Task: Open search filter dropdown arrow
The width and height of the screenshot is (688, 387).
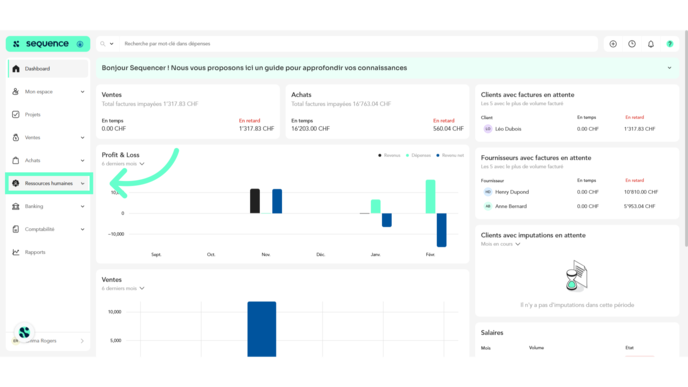Action: pos(111,44)
